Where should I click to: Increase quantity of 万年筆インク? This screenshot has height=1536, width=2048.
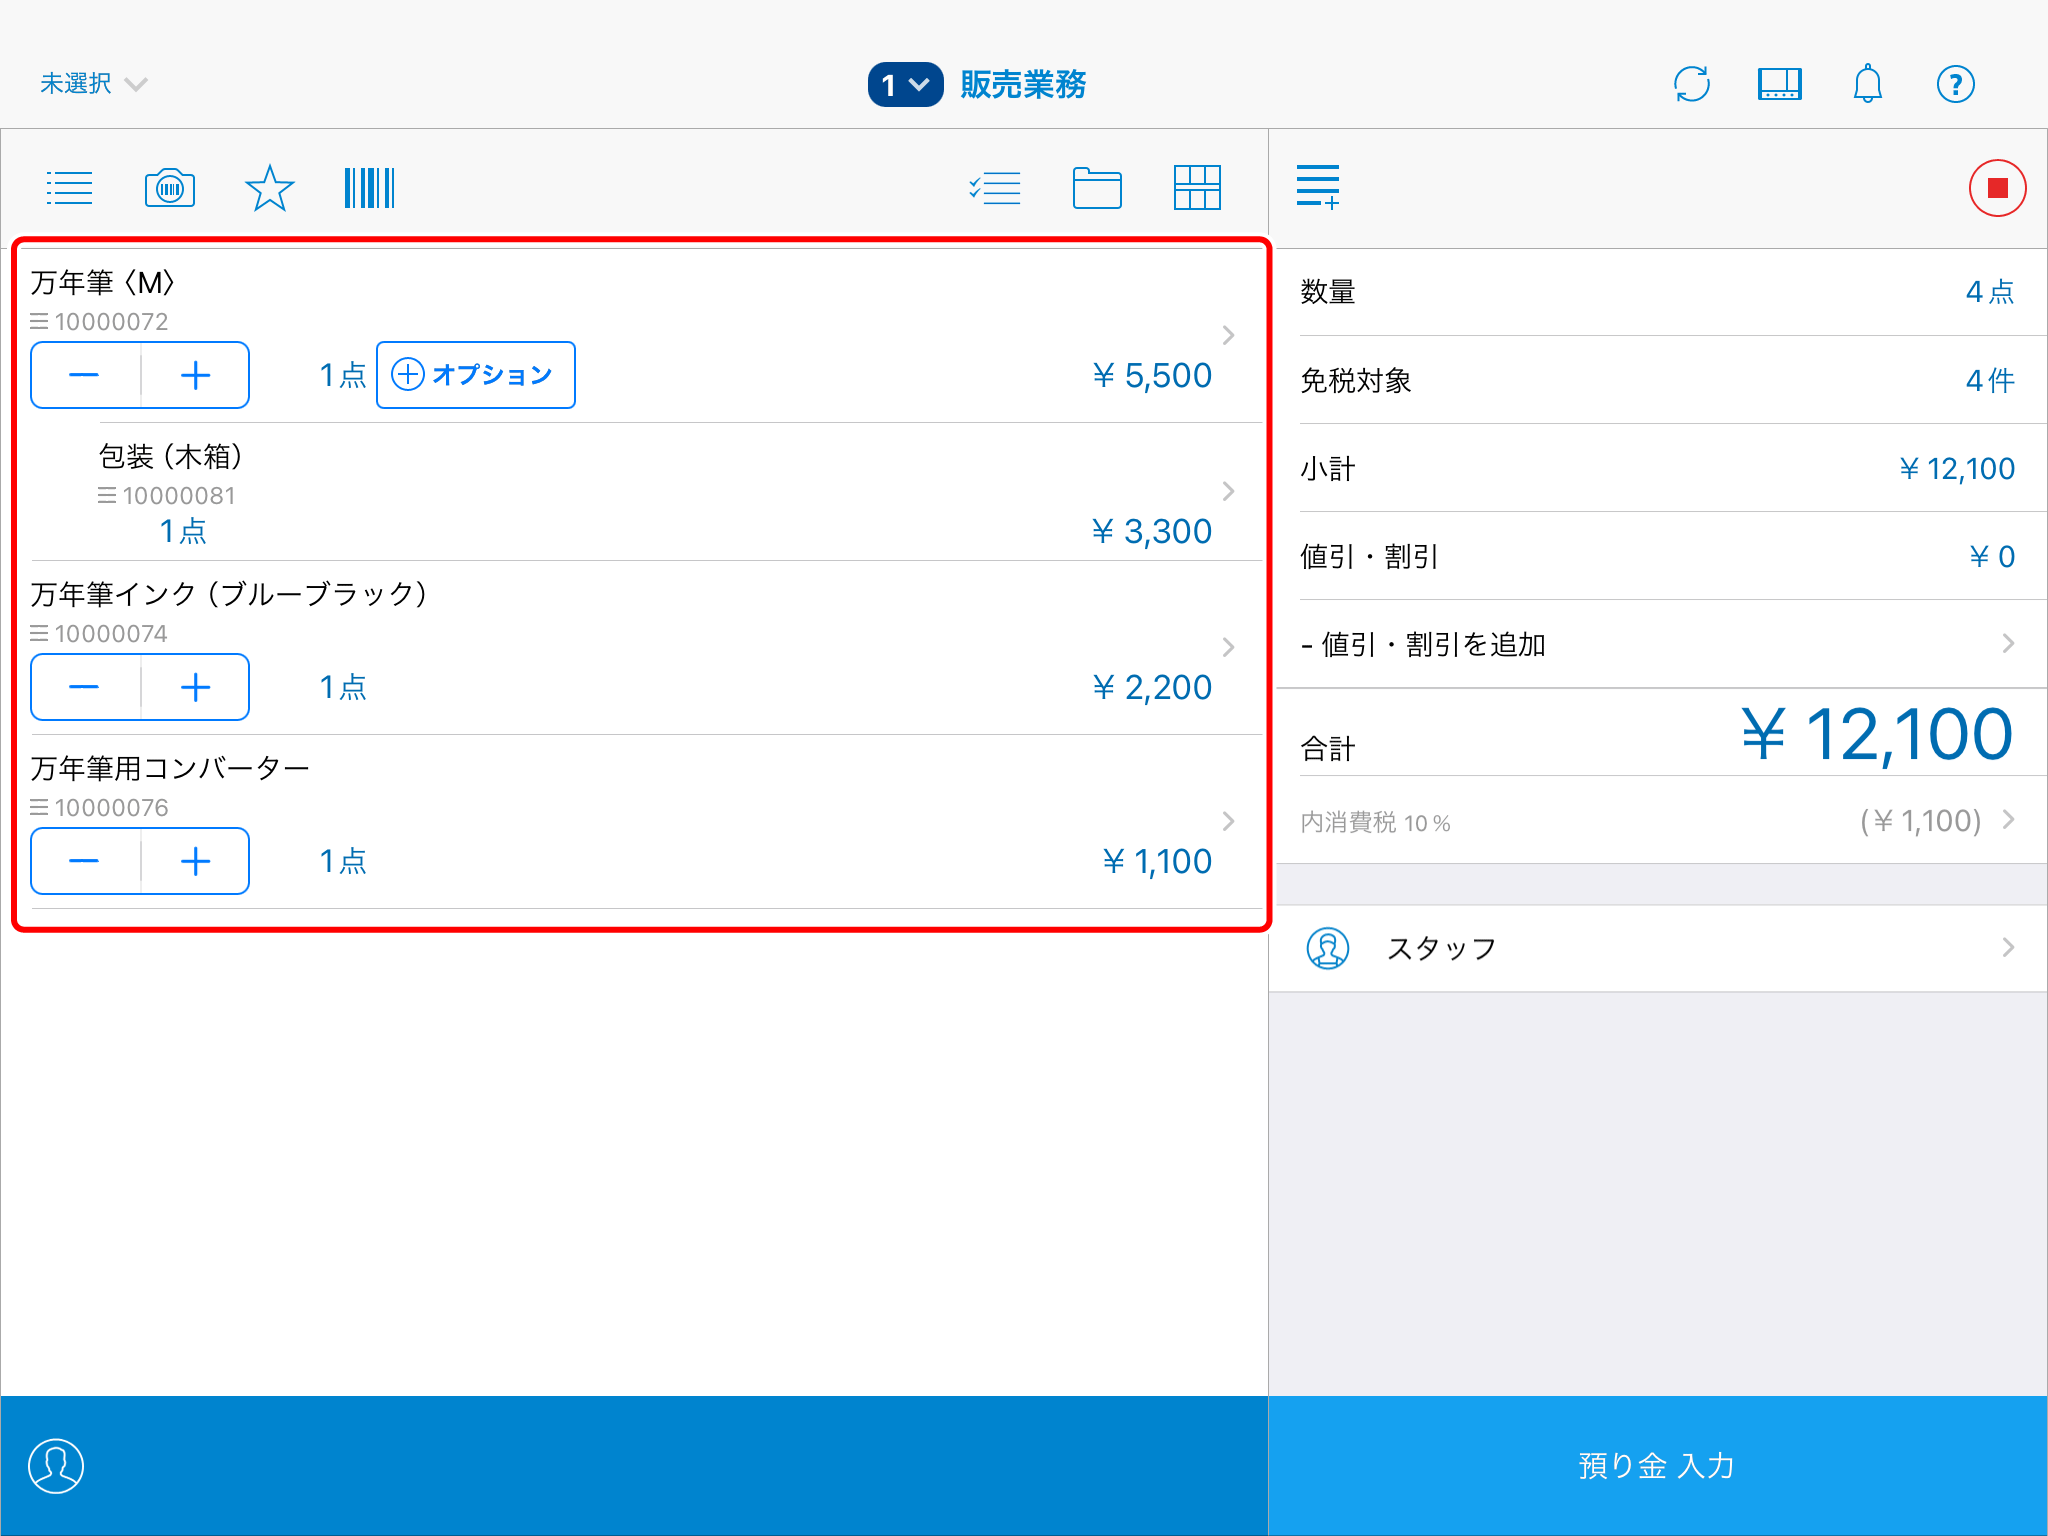[x=195, y=687]
